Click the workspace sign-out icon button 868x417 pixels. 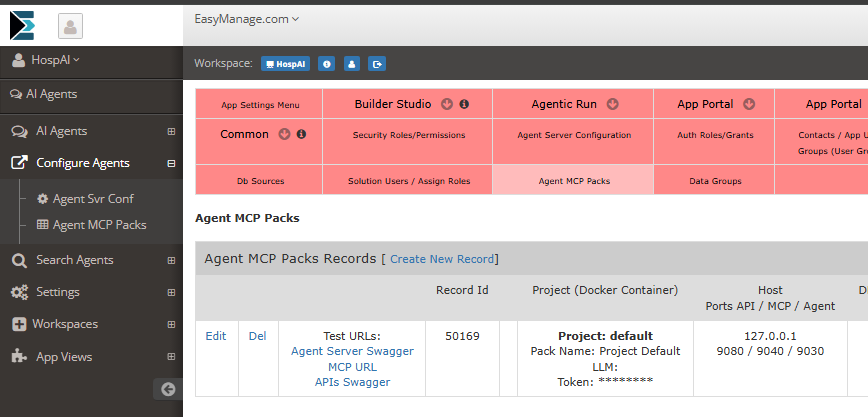[378, 64]
